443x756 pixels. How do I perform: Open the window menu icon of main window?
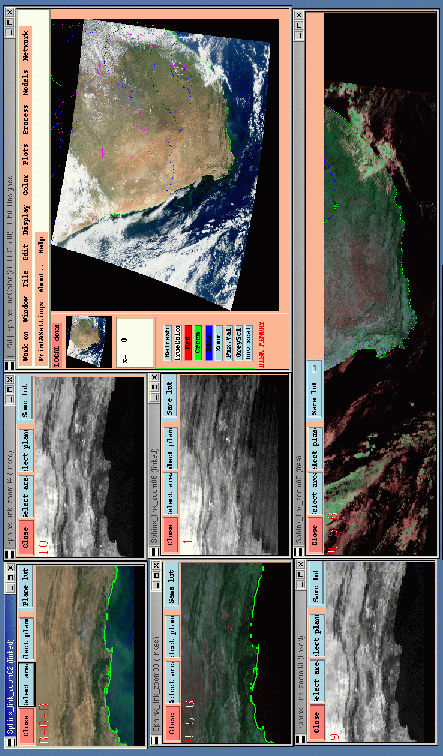click(x=10, y=367)
